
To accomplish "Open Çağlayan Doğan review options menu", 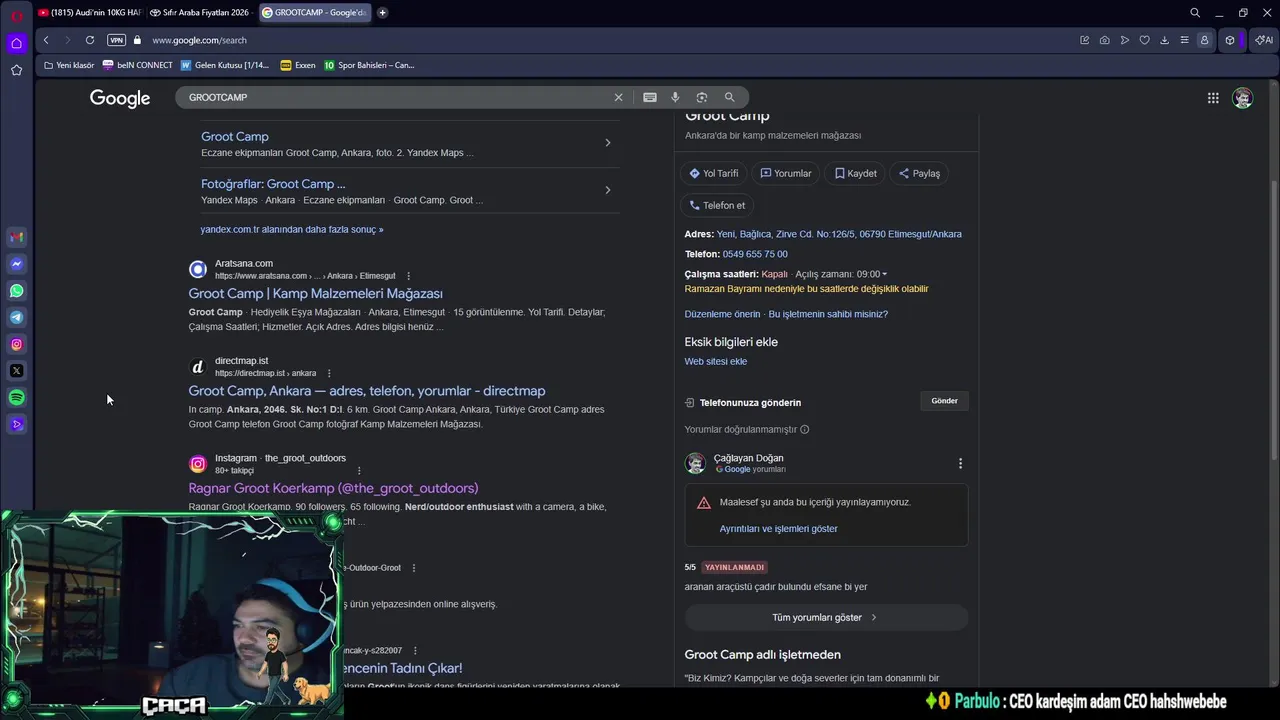I will pyautogui.click(x=960, y=463).
